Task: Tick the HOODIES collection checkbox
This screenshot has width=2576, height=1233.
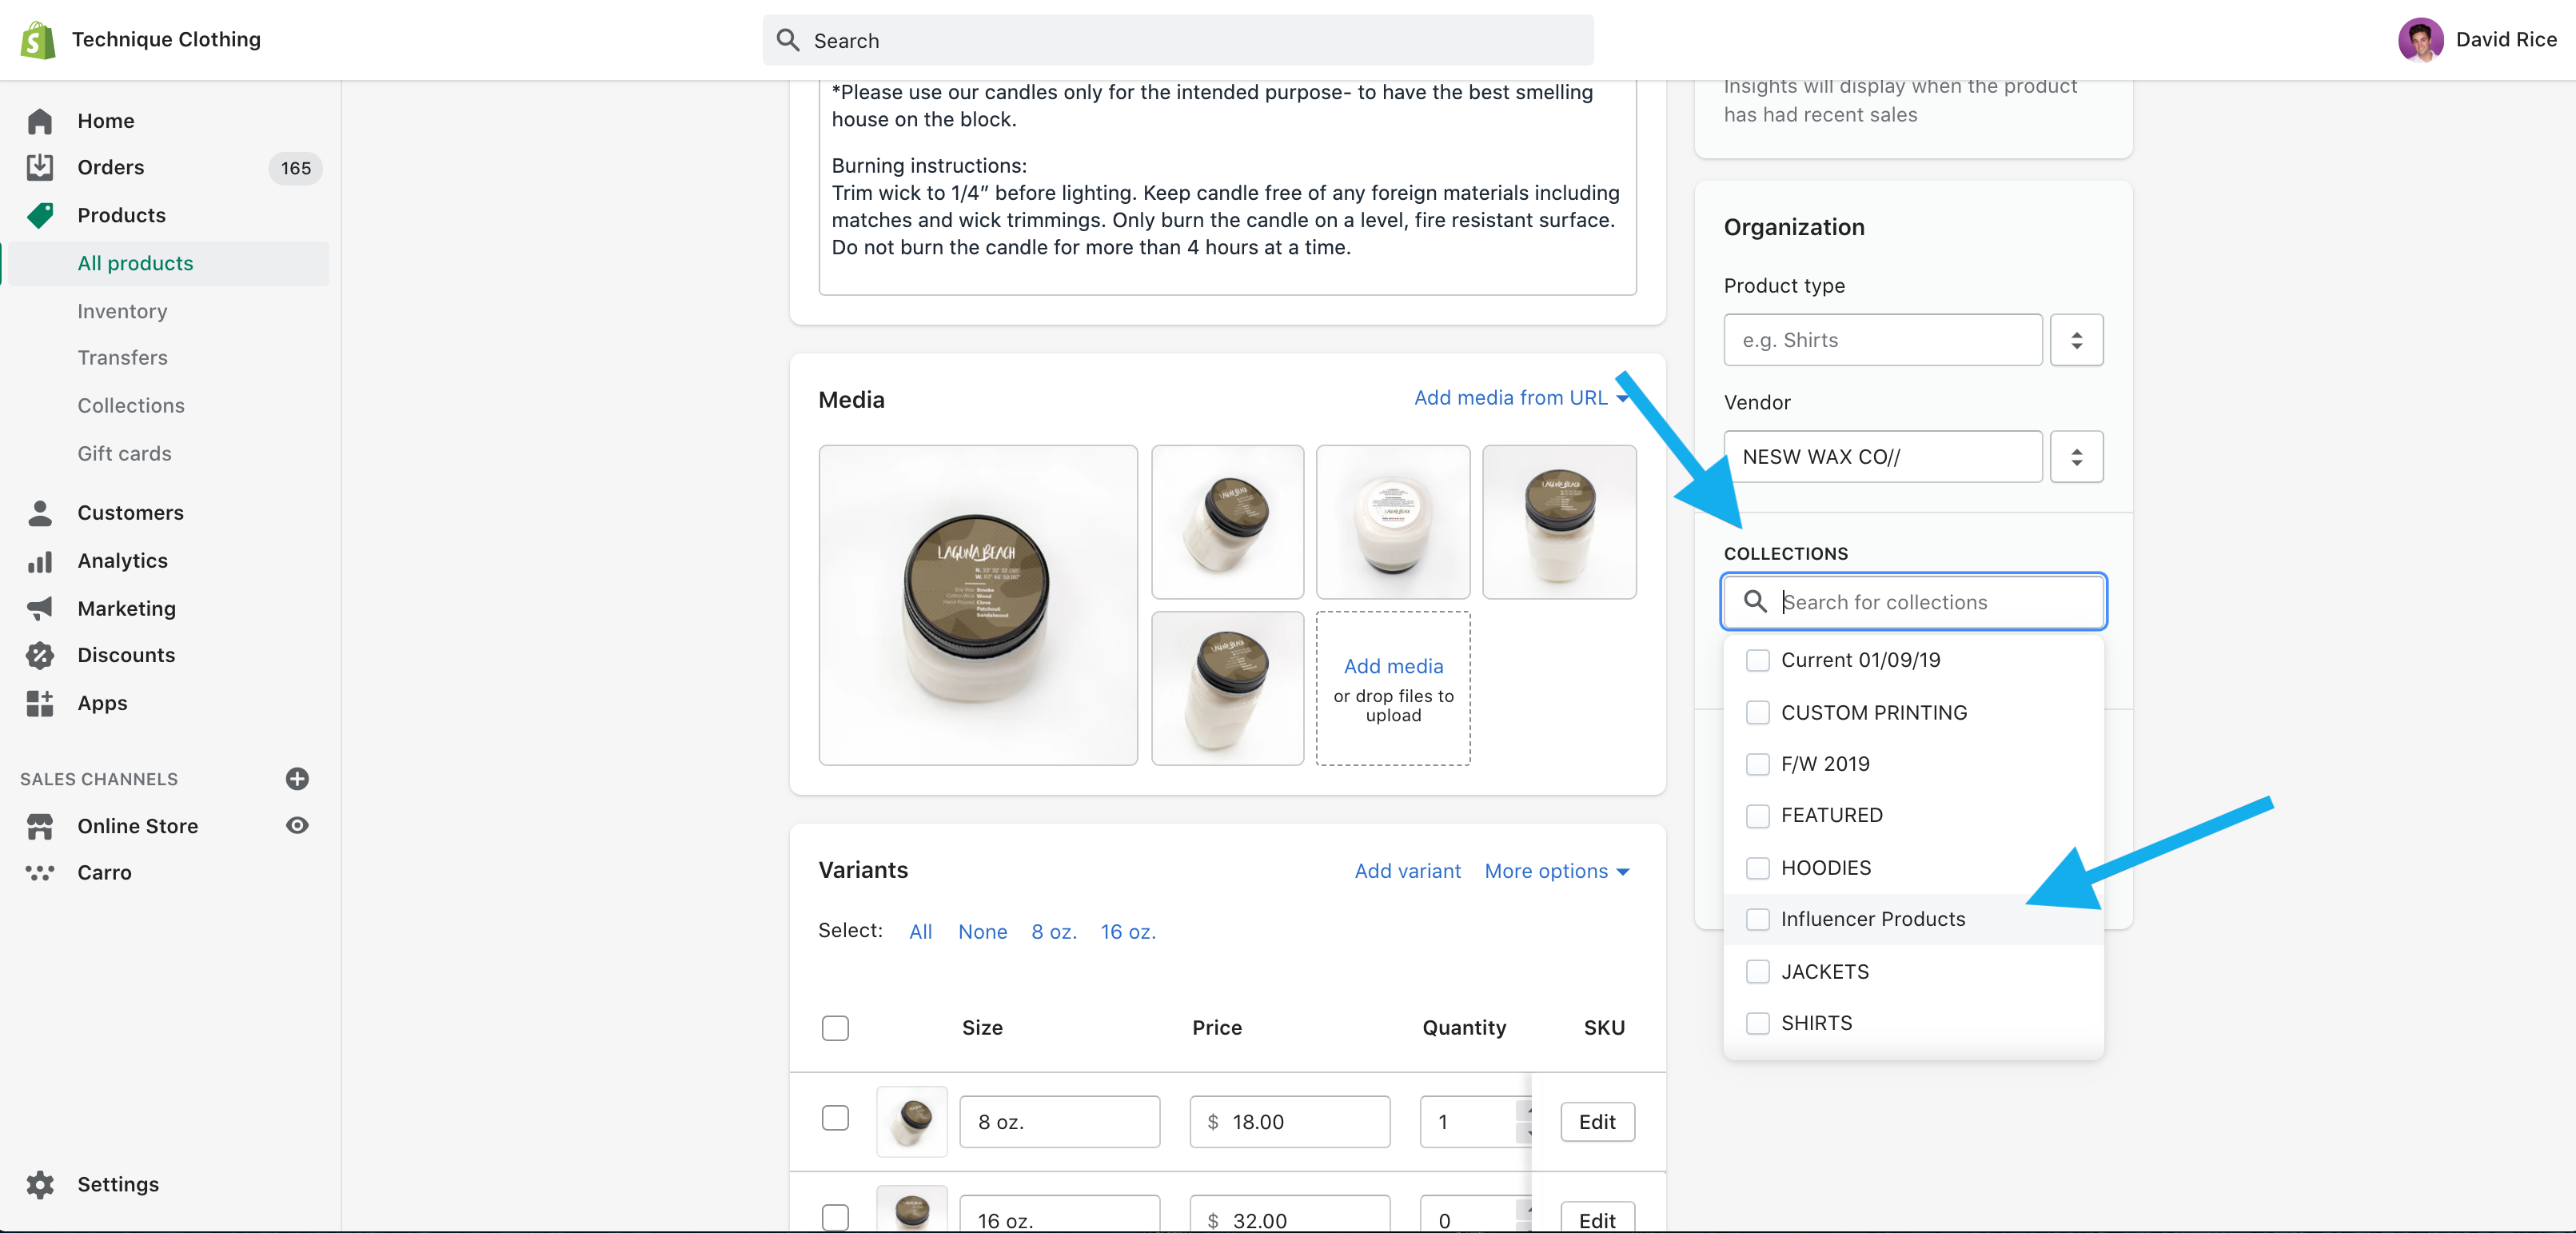Action: 1757,868
